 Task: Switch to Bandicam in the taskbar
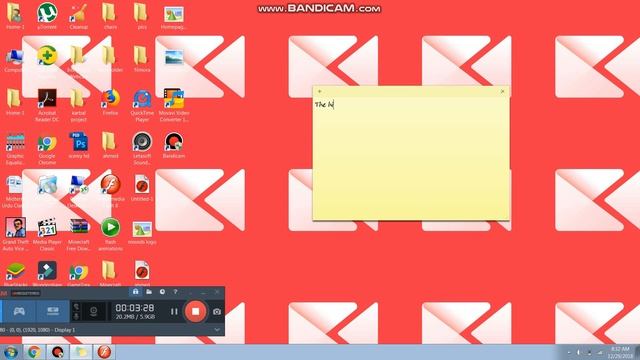(x=58, y=352)
